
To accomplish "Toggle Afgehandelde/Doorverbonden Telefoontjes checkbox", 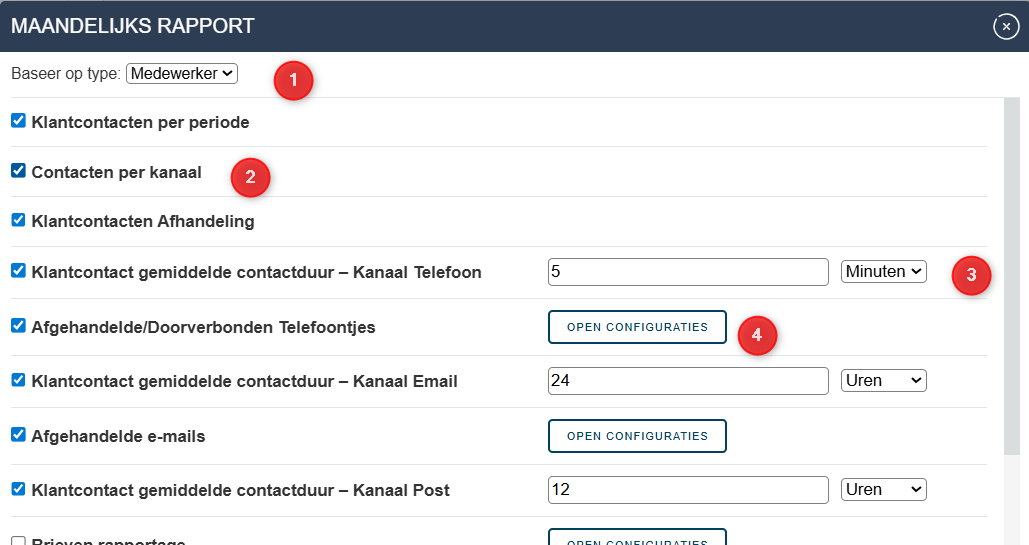I will (18, 326).
